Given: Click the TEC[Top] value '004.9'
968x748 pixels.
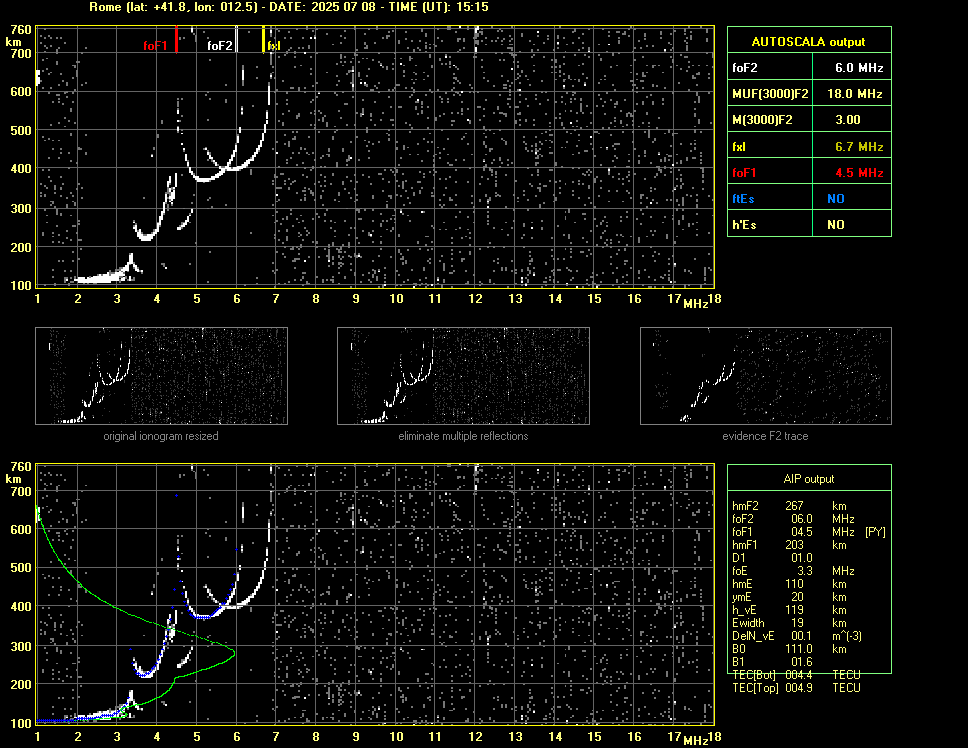Looking at the screenshot, I should tap(799, 688).
